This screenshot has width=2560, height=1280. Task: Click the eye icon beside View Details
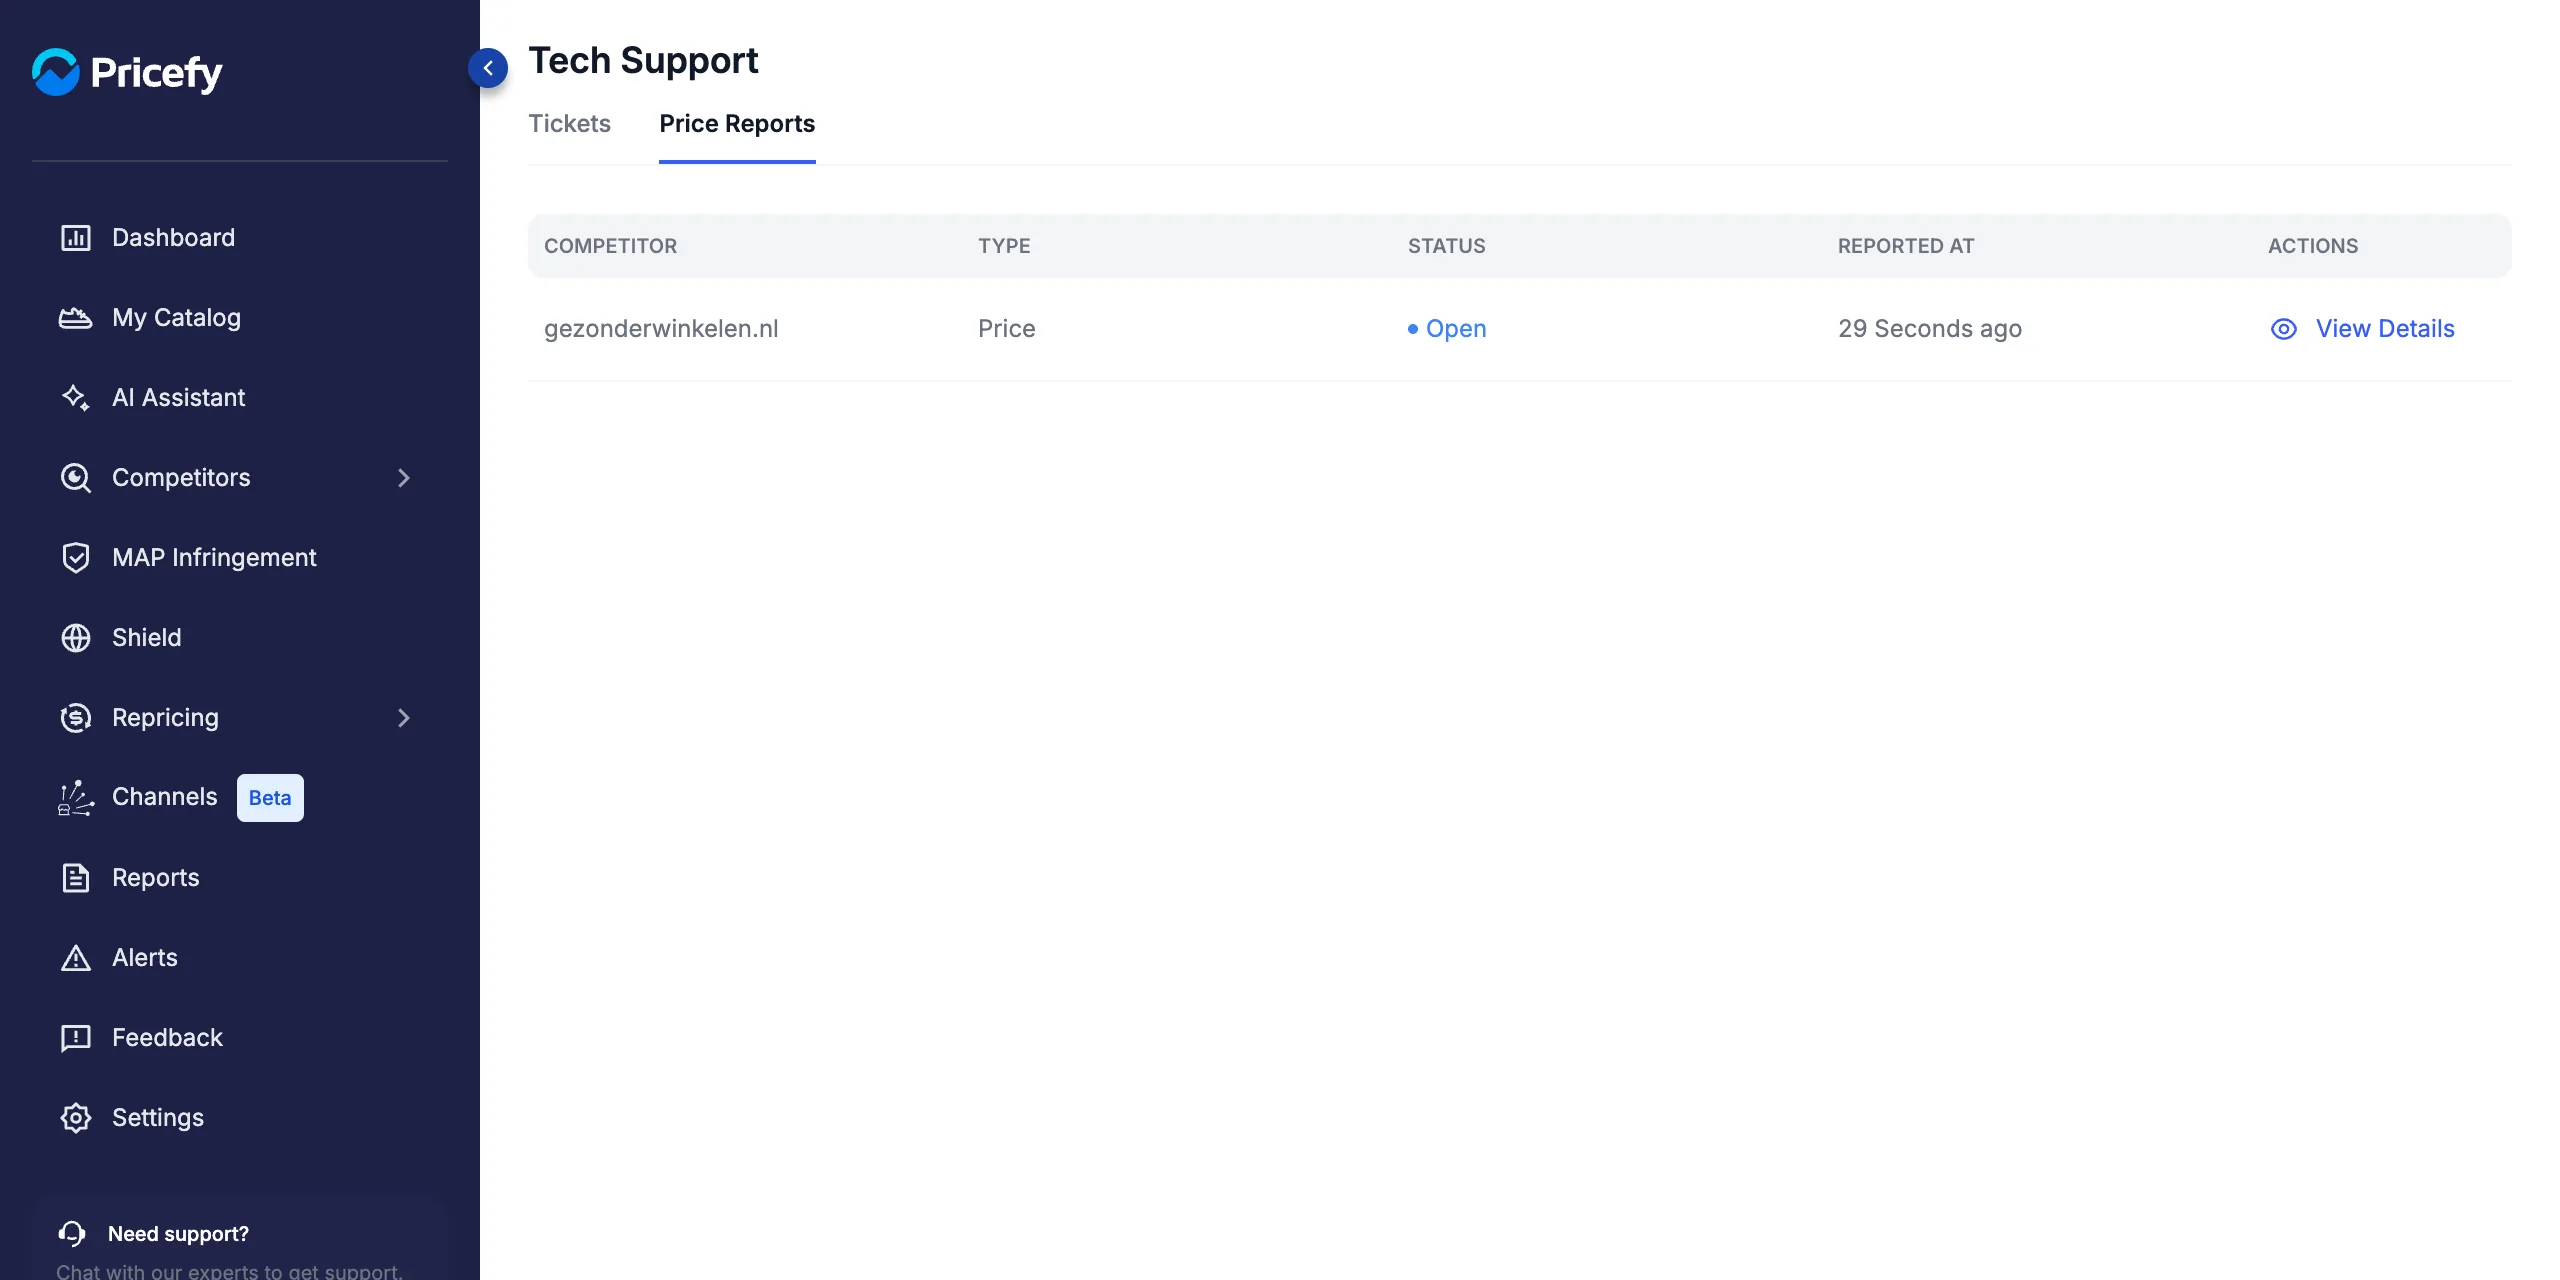2284,329
